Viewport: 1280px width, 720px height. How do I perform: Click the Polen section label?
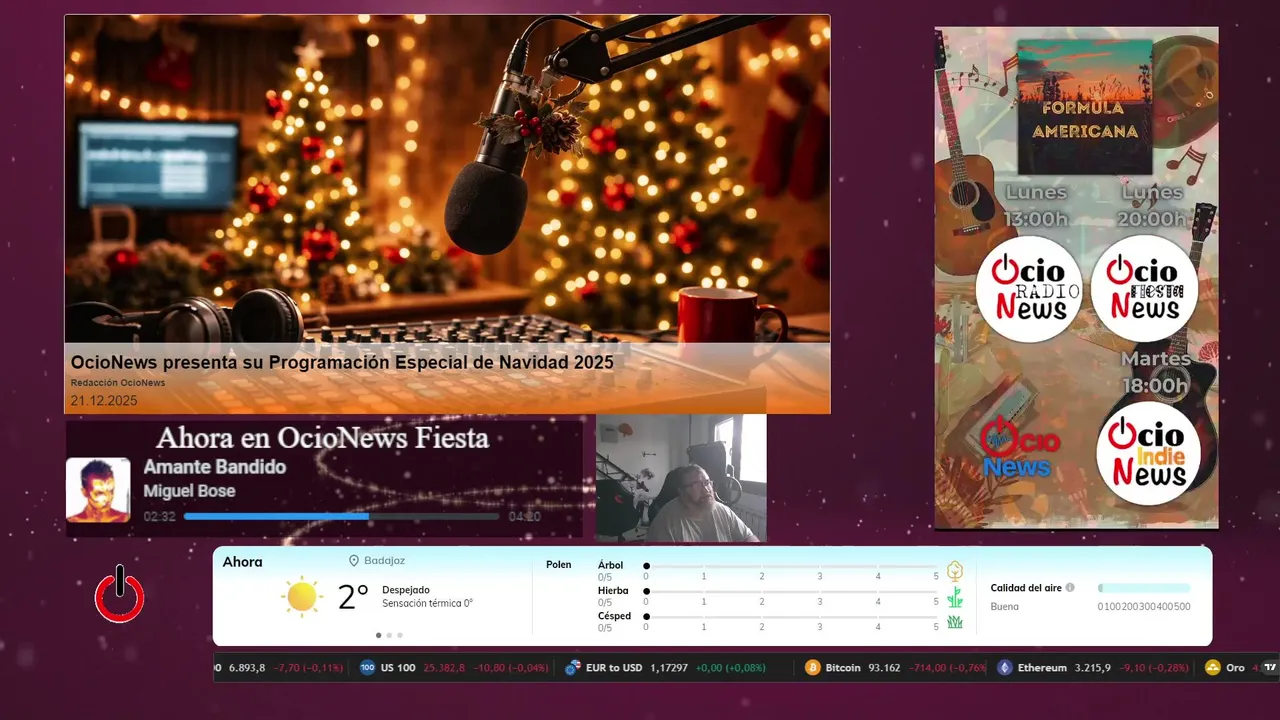(559, 565)
